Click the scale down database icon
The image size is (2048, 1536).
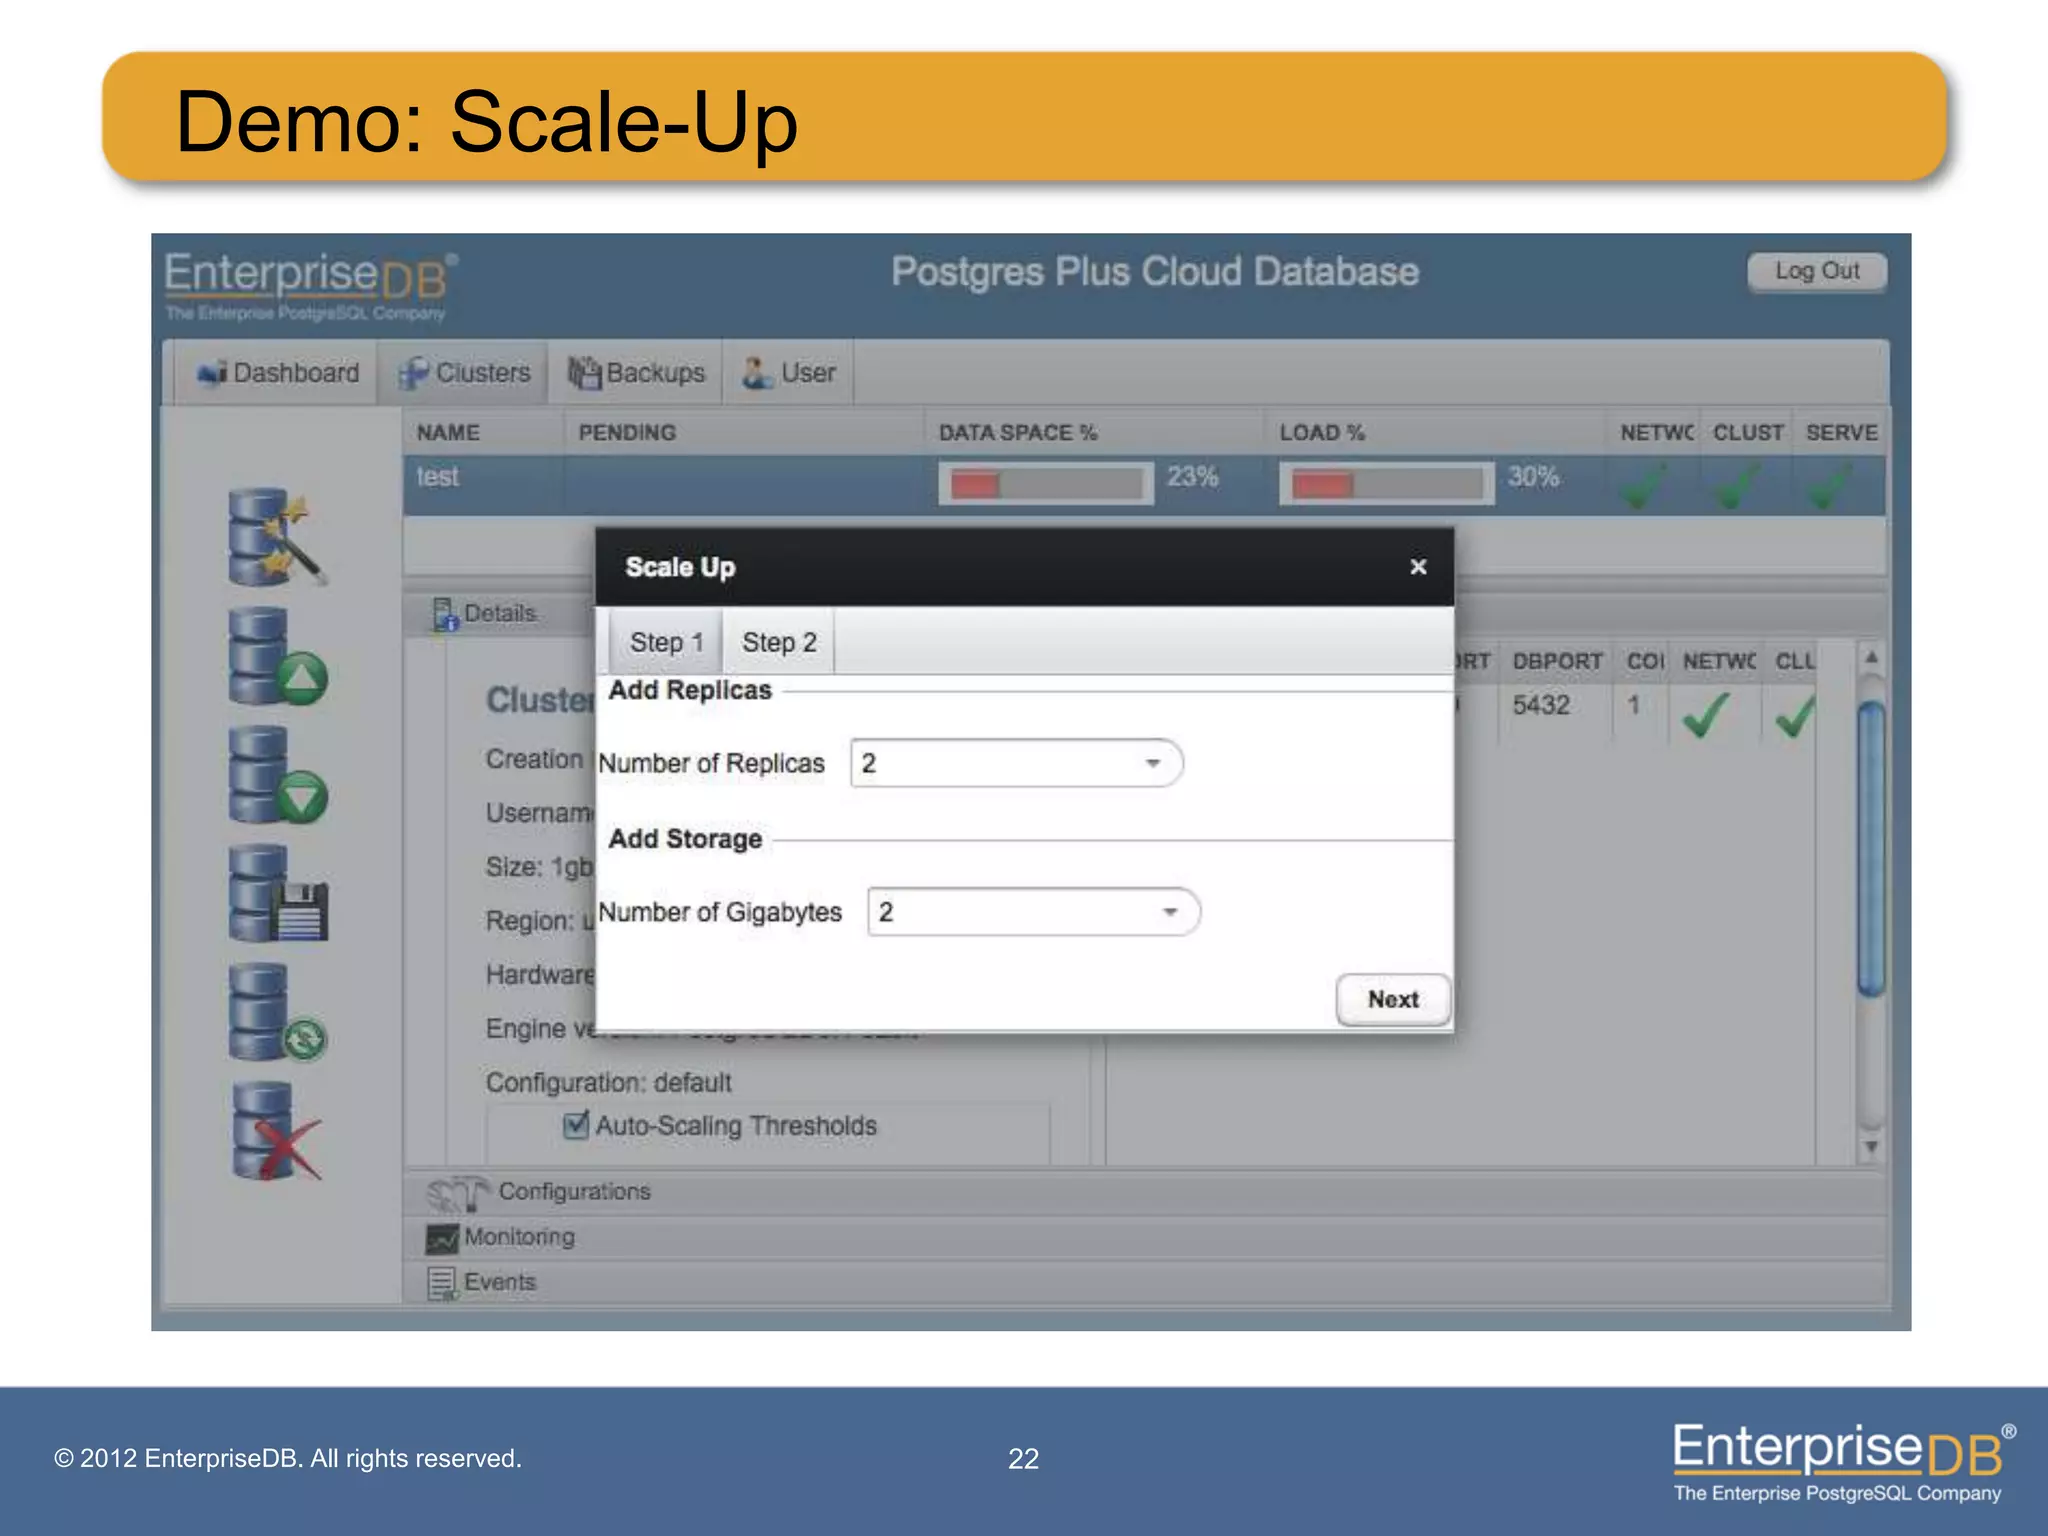click(277, 775)
